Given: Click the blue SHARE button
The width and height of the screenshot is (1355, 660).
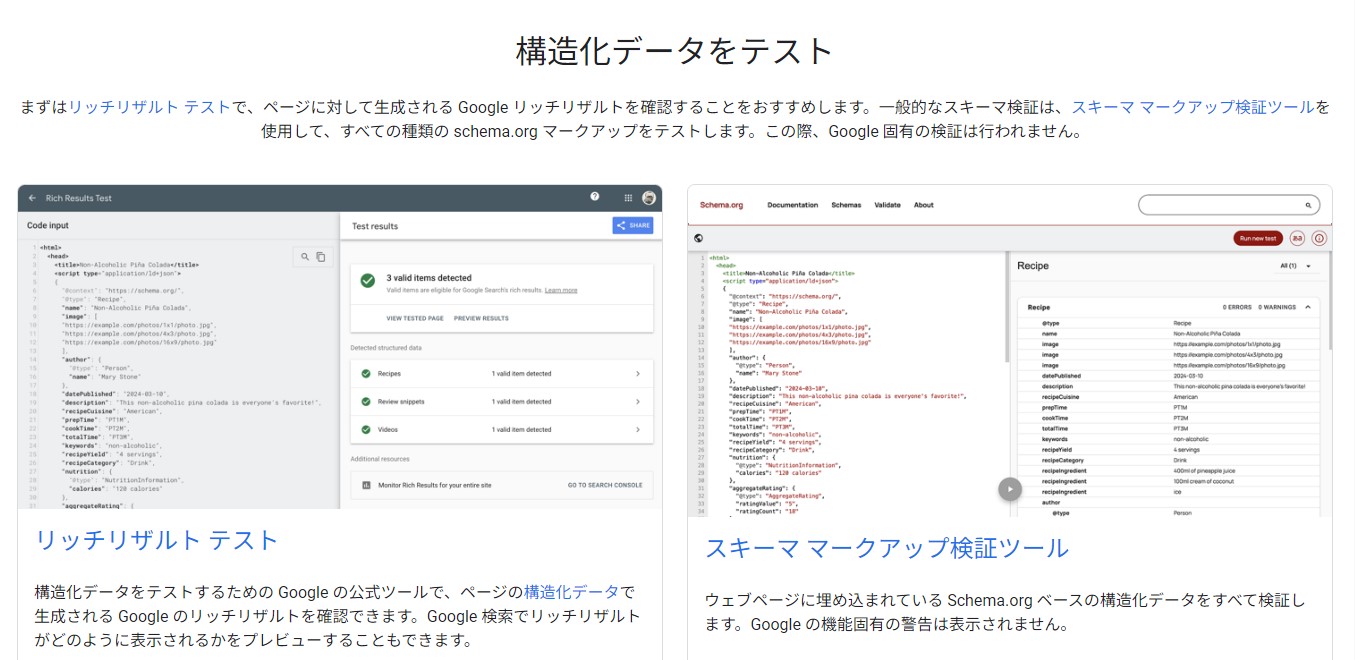Looking at the screenshot, I should click(633, 226).
